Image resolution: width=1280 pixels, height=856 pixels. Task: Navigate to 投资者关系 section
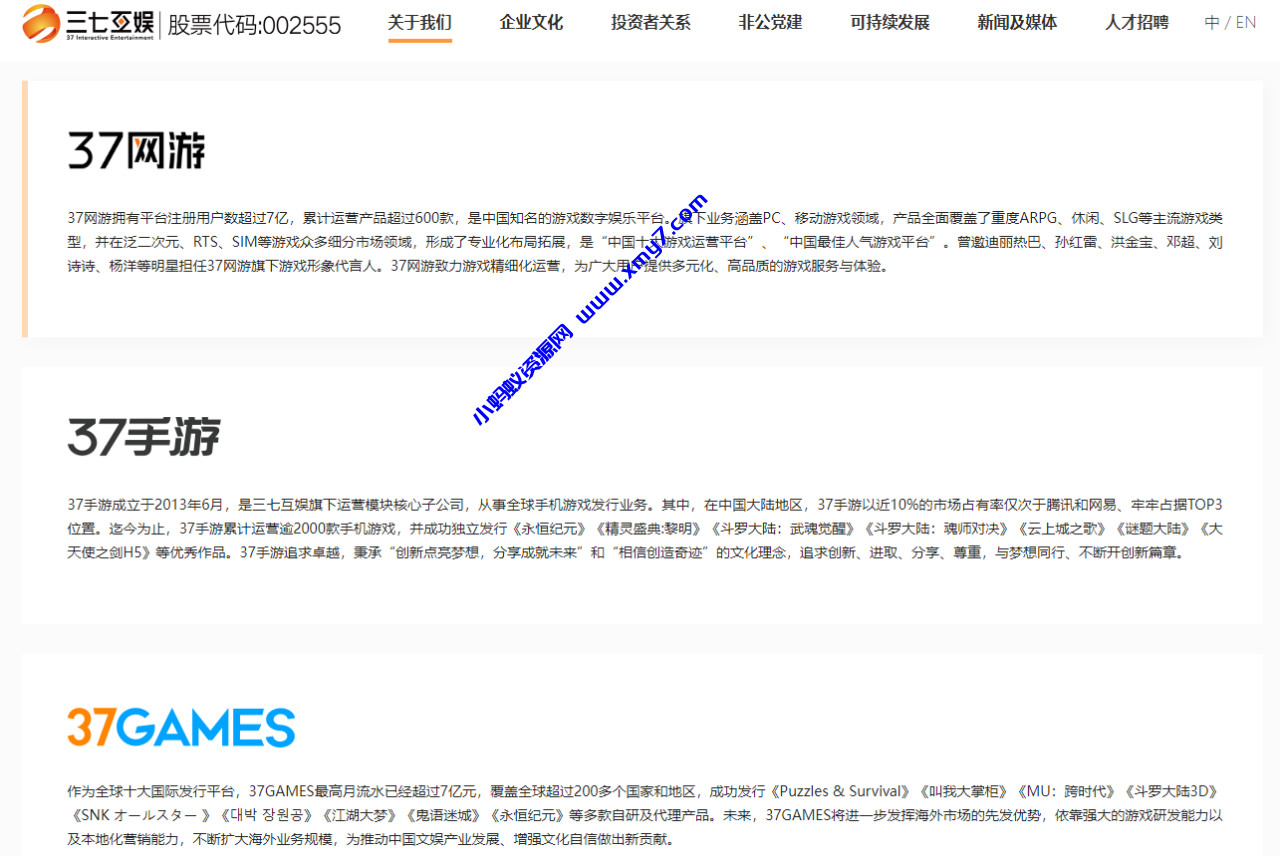650,22
